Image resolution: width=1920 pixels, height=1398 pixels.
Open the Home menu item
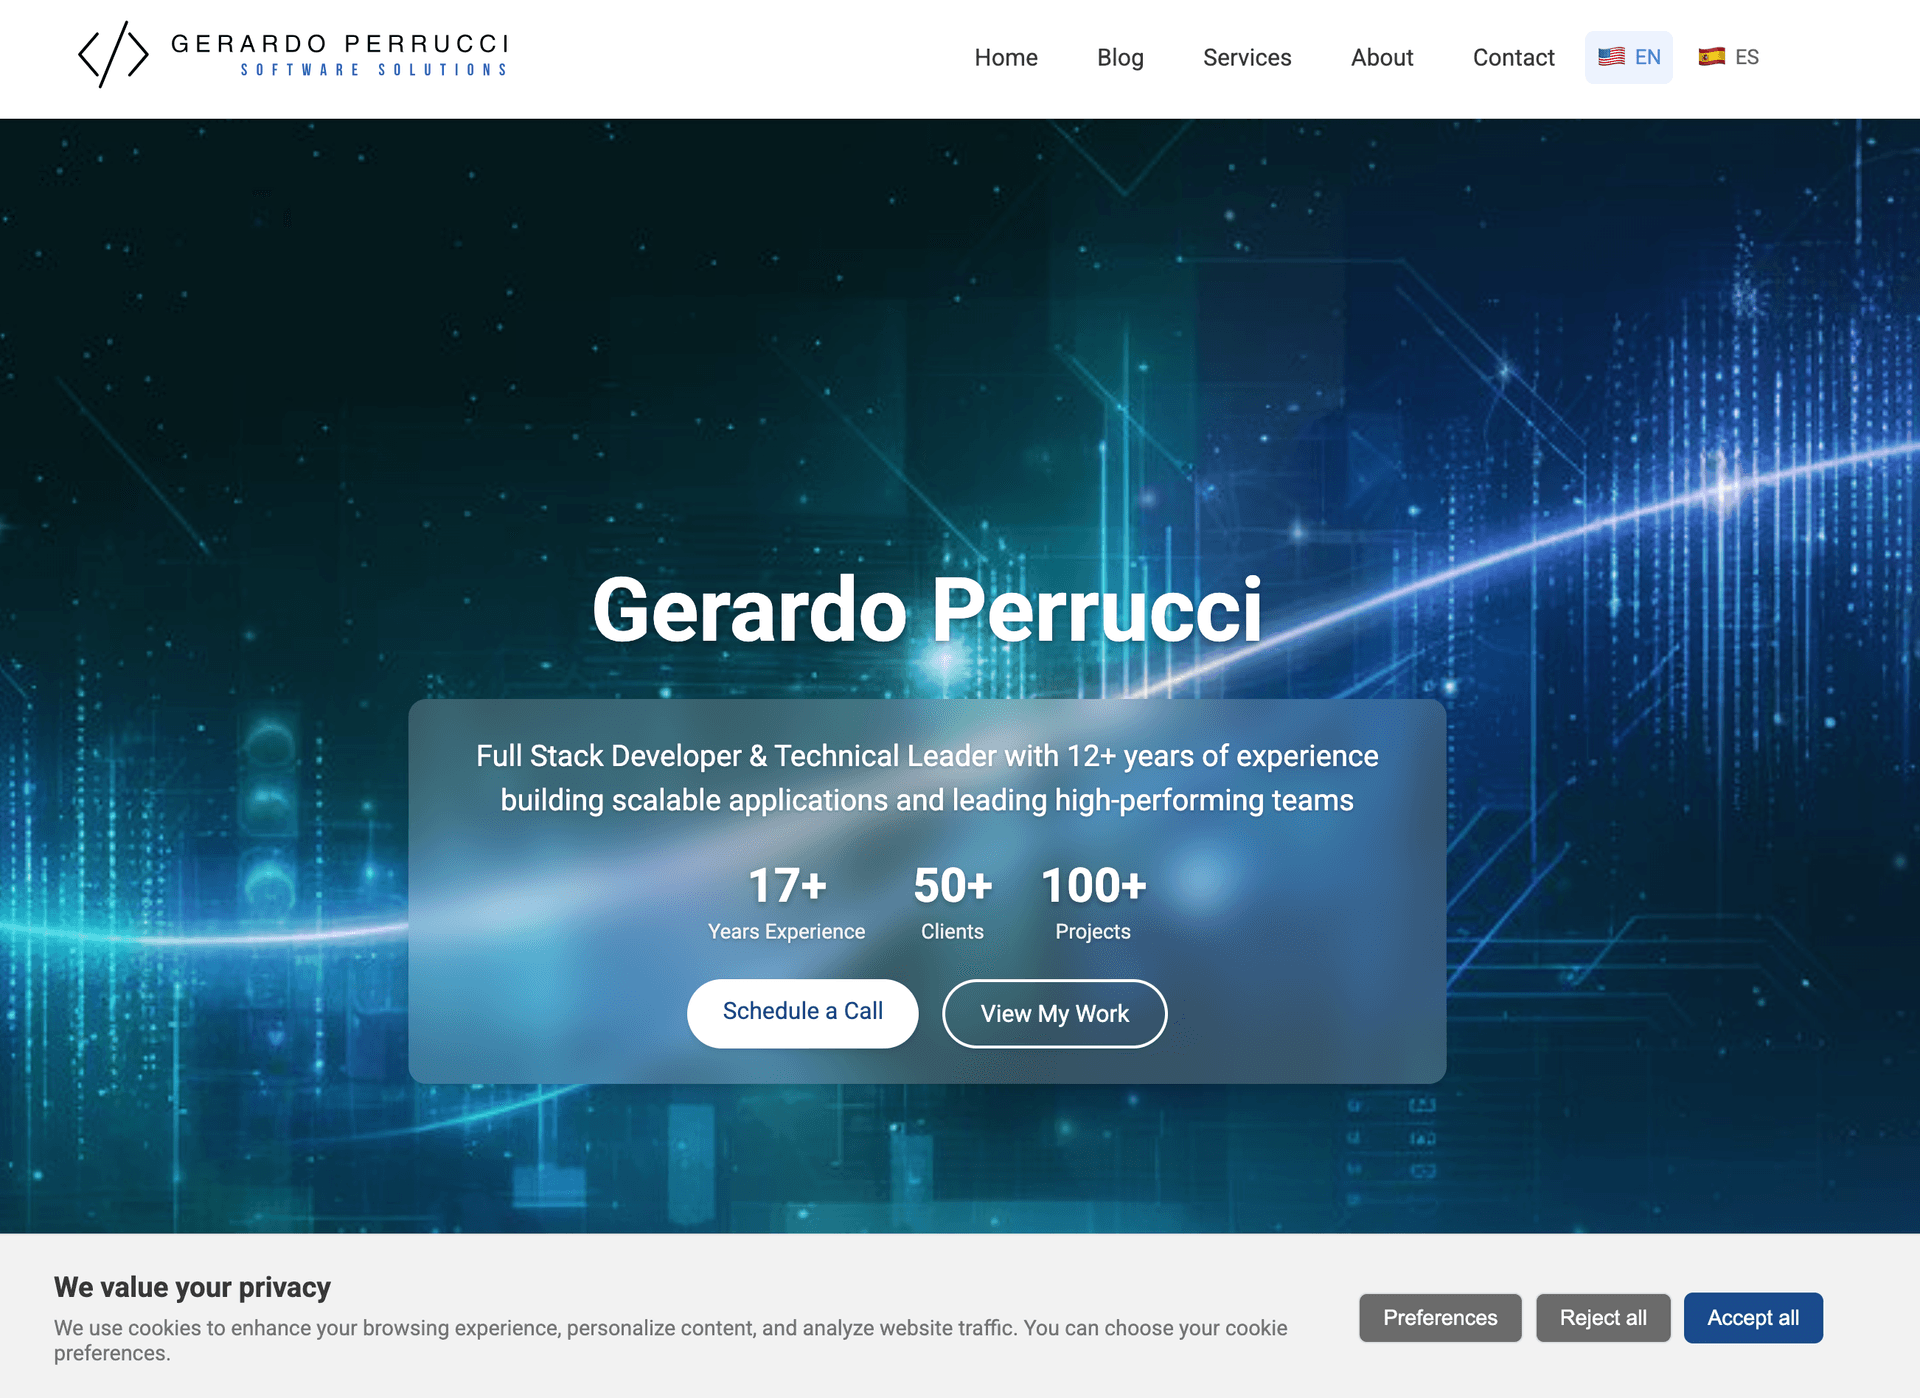[1005, 57]
